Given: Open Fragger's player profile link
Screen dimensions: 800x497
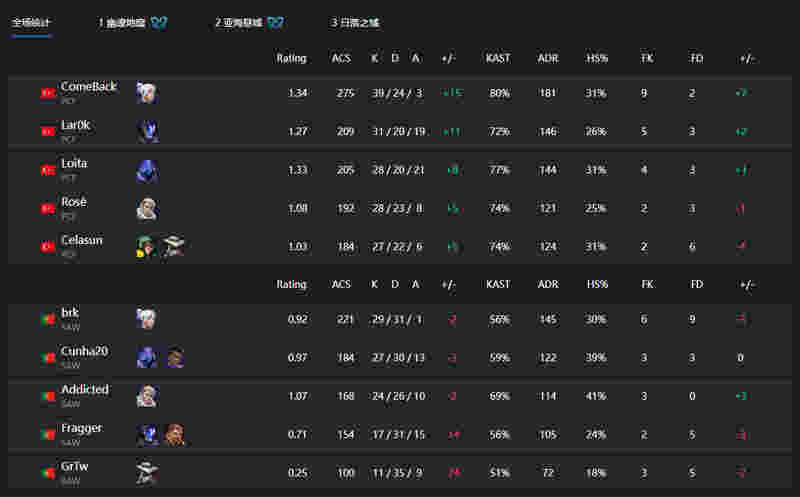Looking at the screenshot, I should coord(82,428).
